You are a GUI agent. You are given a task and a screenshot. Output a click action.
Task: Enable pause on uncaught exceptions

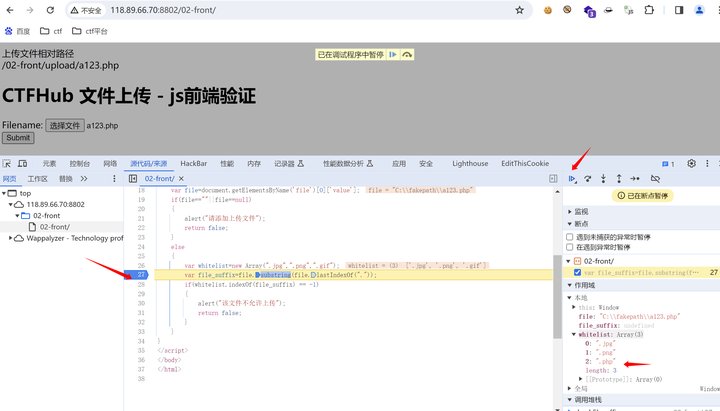(570, 237)
